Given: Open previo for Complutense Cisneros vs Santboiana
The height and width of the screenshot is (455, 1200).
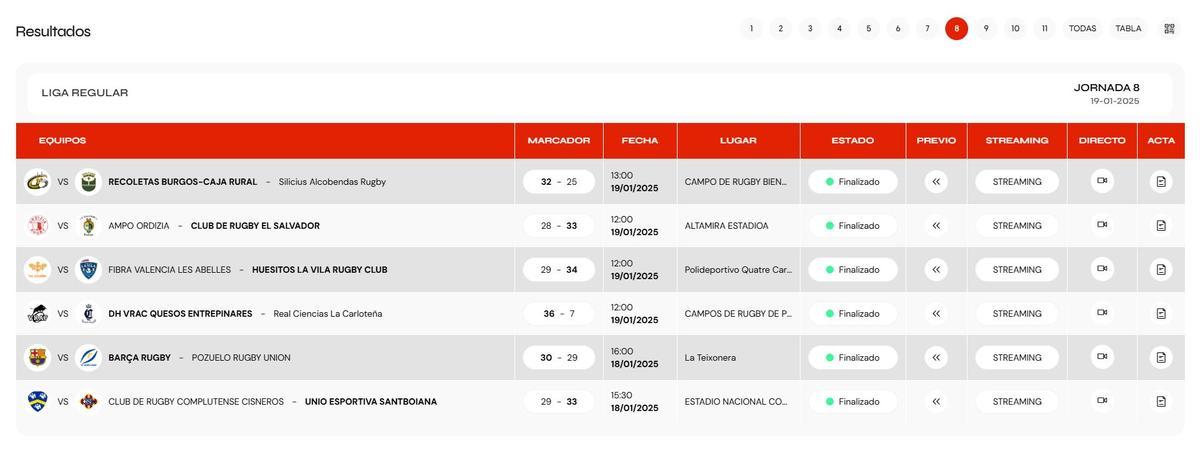Looking at the screenshot, I should pyautogui.click(x=936, y=402).
